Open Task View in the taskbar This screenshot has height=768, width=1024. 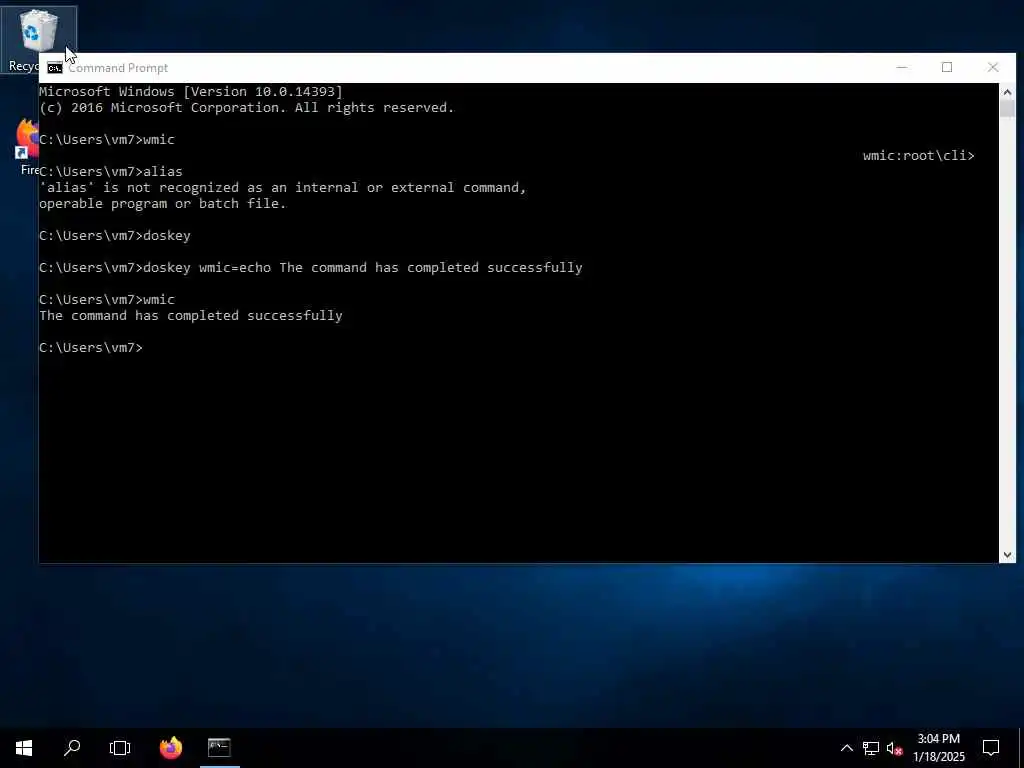120,748
